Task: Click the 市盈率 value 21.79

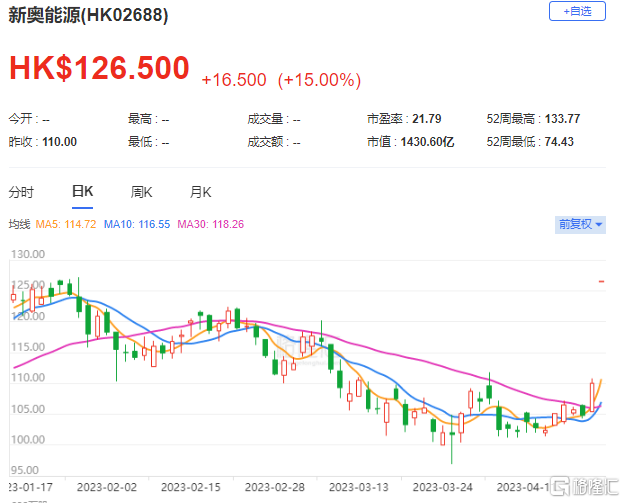Action: pos(426,119)
